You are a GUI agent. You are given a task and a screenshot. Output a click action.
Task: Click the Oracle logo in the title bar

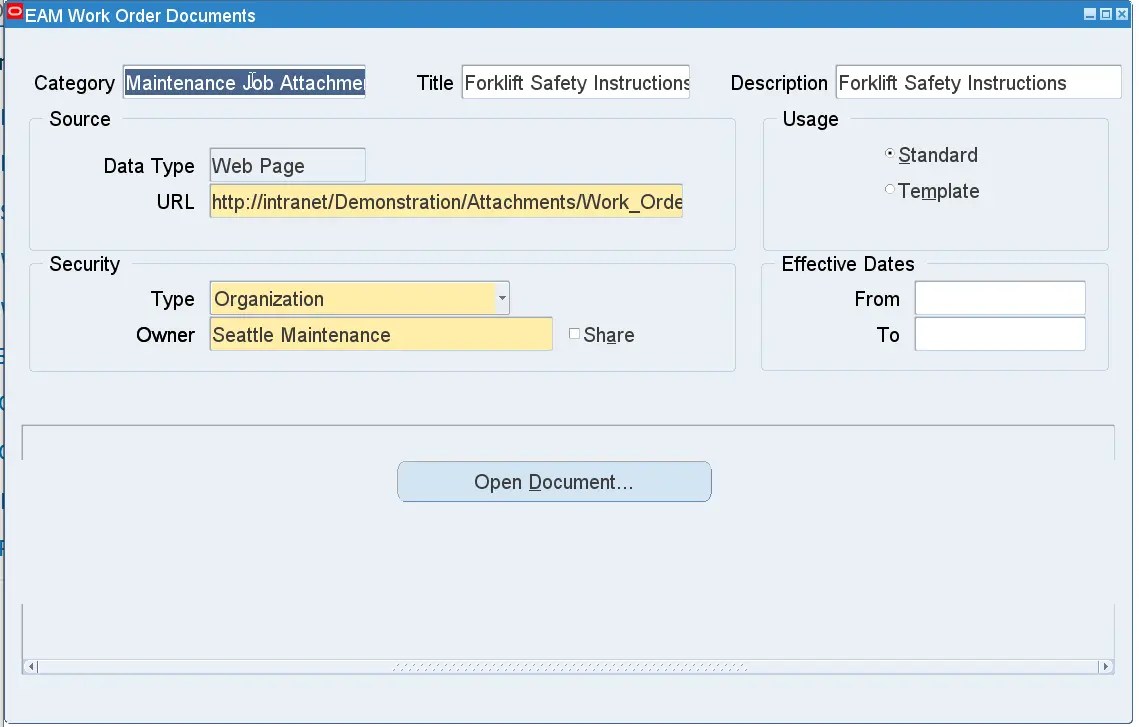click(x=14, y=14)
